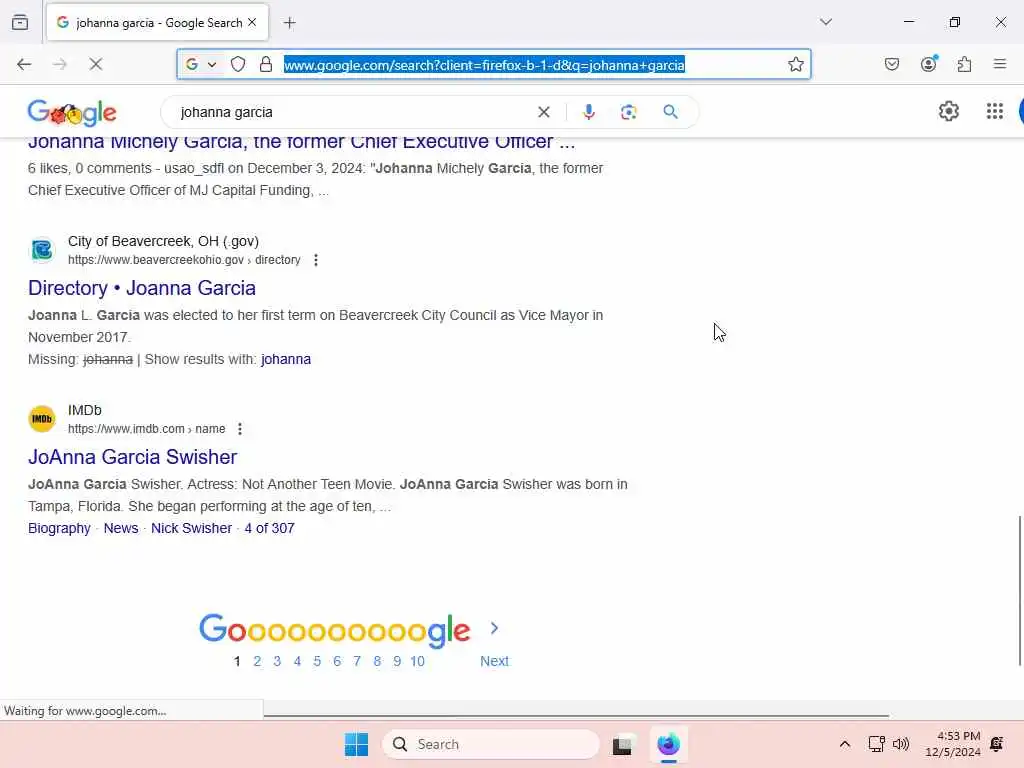This screenshot has height=768, width=1024.
Task: Go to results page 7
Action: pos(357,662)
